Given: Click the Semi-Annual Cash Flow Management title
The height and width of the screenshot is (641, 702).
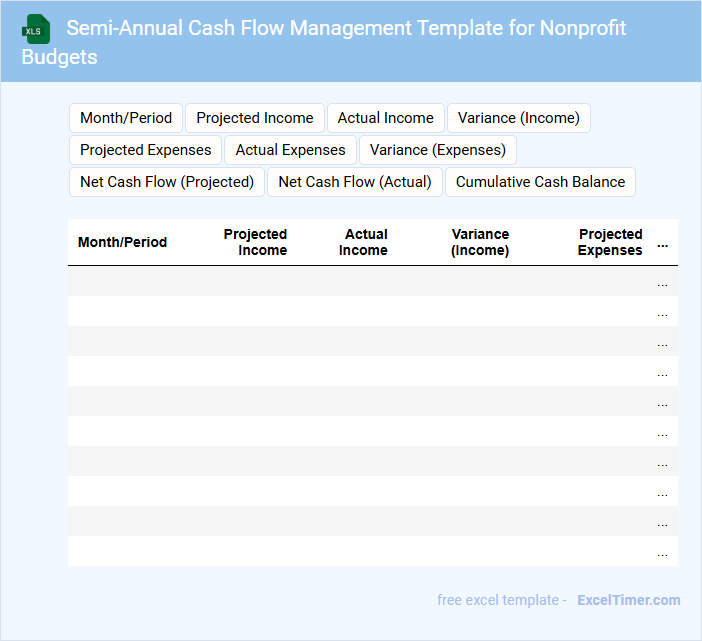Looking at the screenshot, I should pos(323,42).
